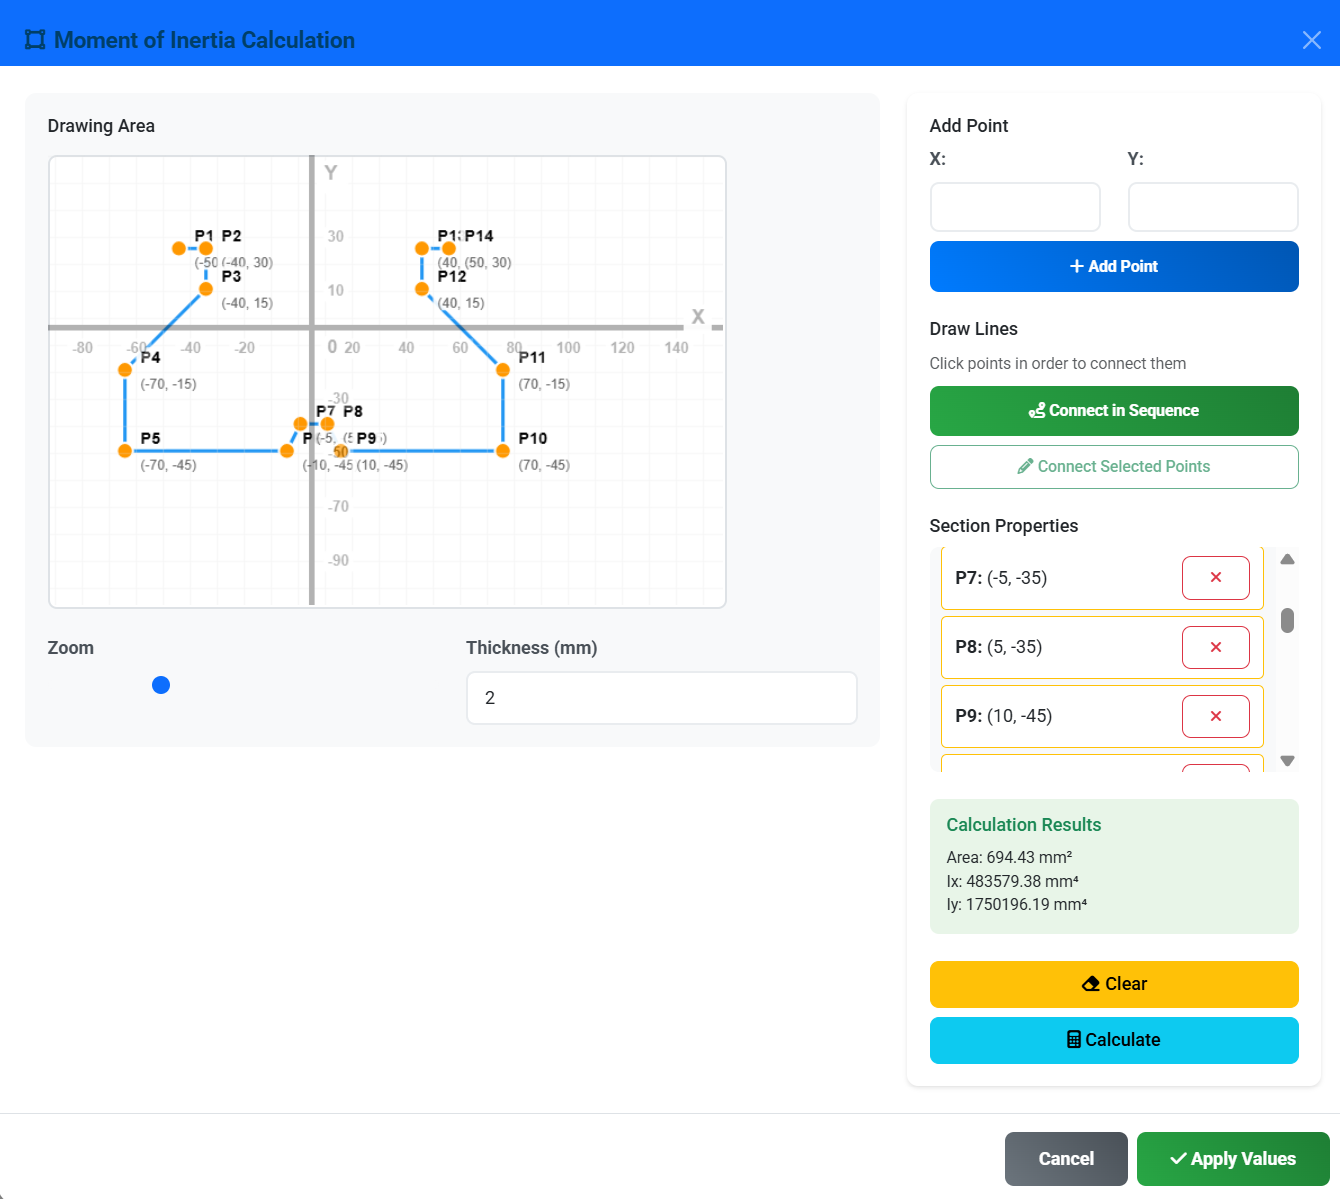The height and width of the screenshot is (1199, 1340).
Task: Select point P10 on the drawing canvas
Action: click(x=501, y=451)
